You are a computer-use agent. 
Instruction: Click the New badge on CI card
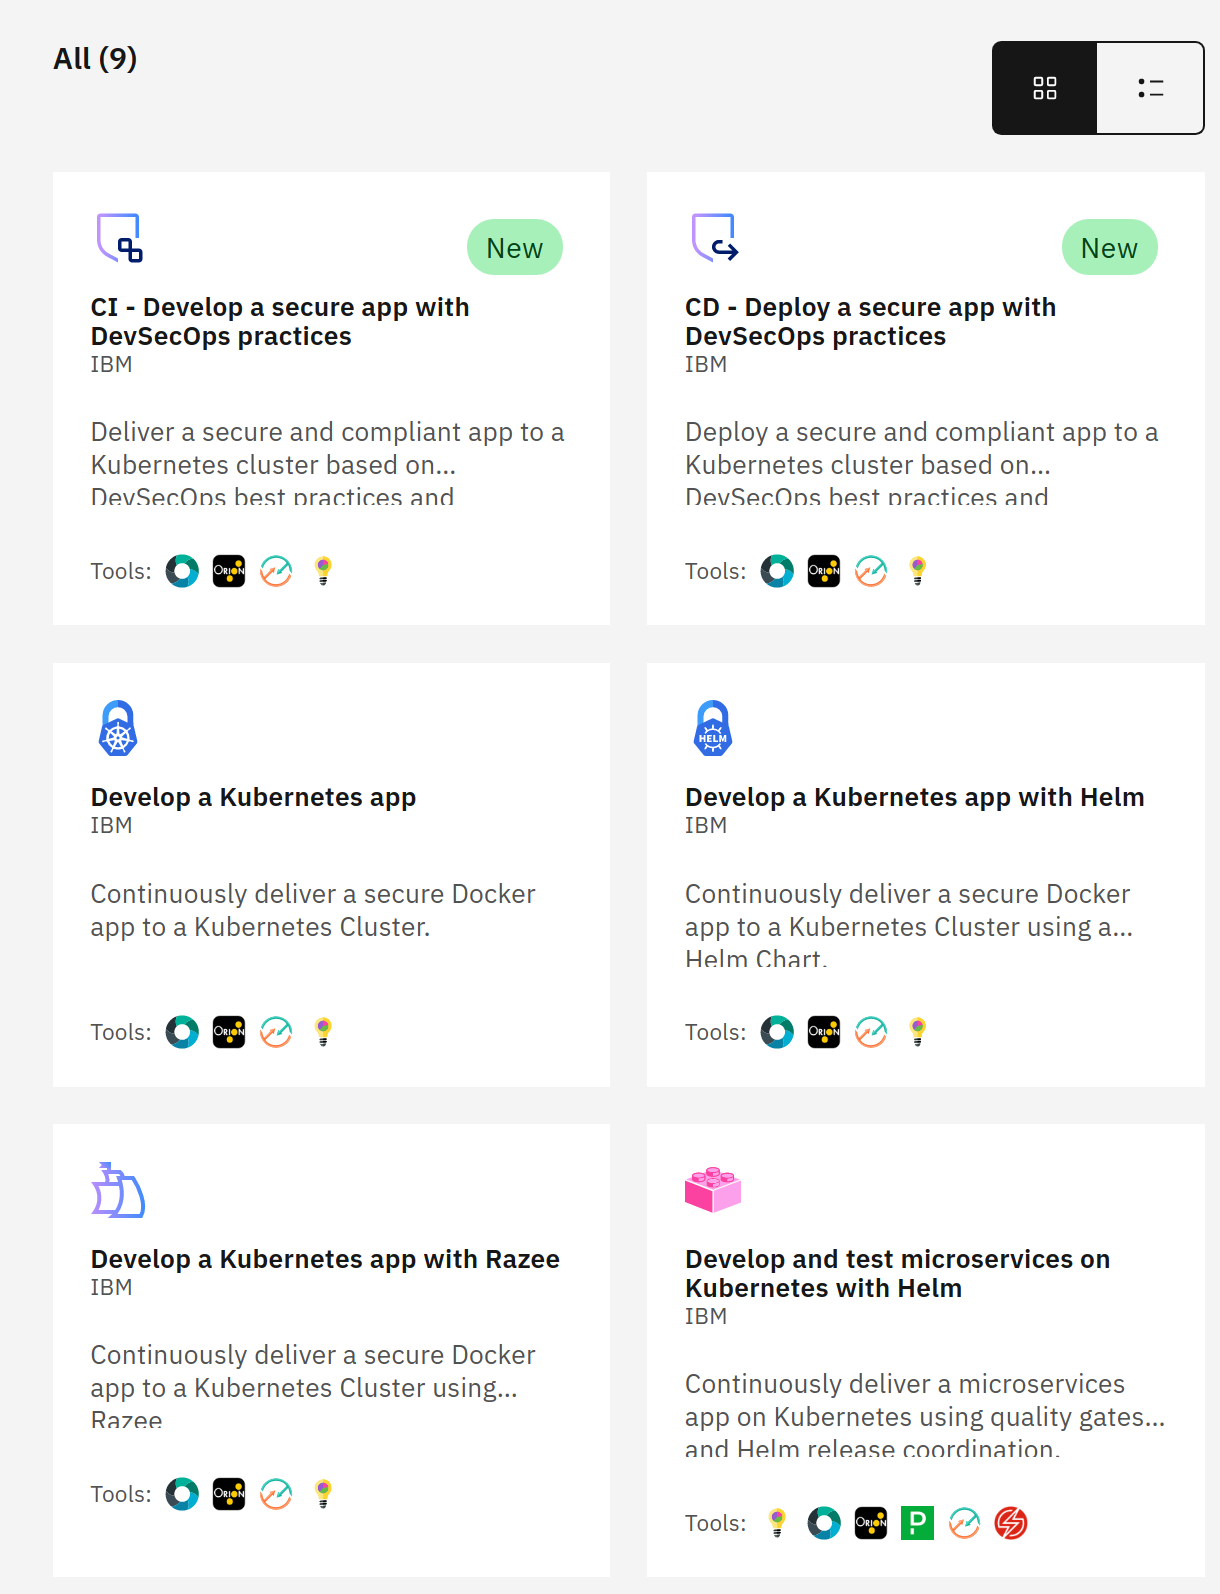tap(514, 248)
